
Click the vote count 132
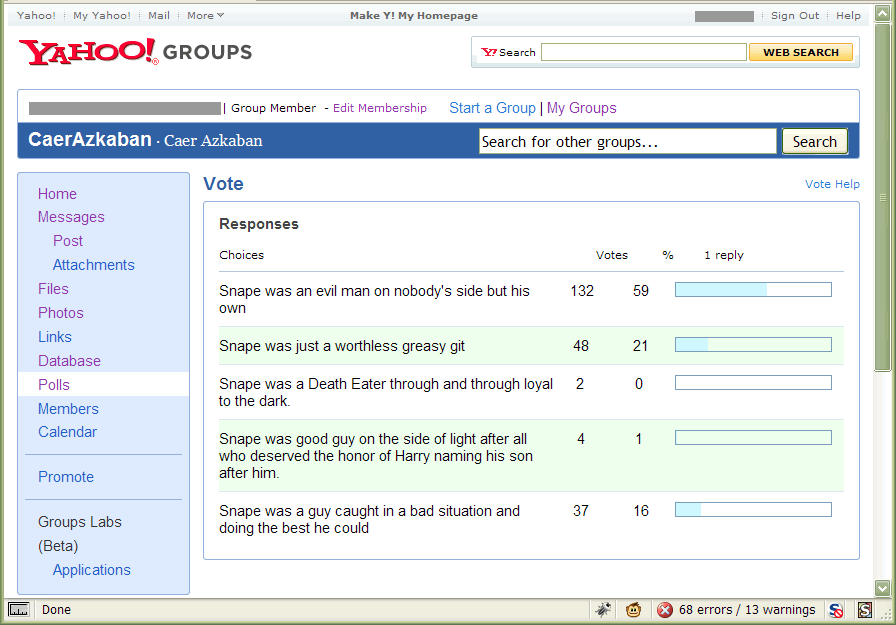tap(582, 291)
